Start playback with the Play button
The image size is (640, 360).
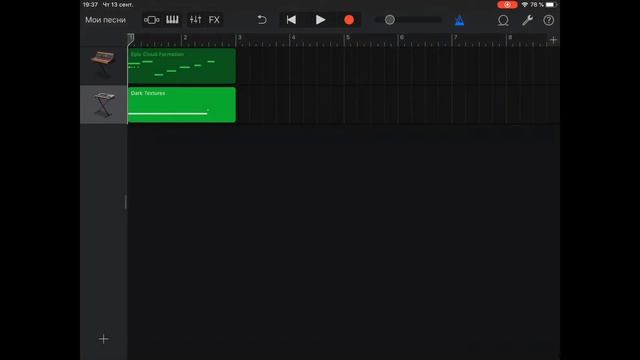(x=320, y=20)
